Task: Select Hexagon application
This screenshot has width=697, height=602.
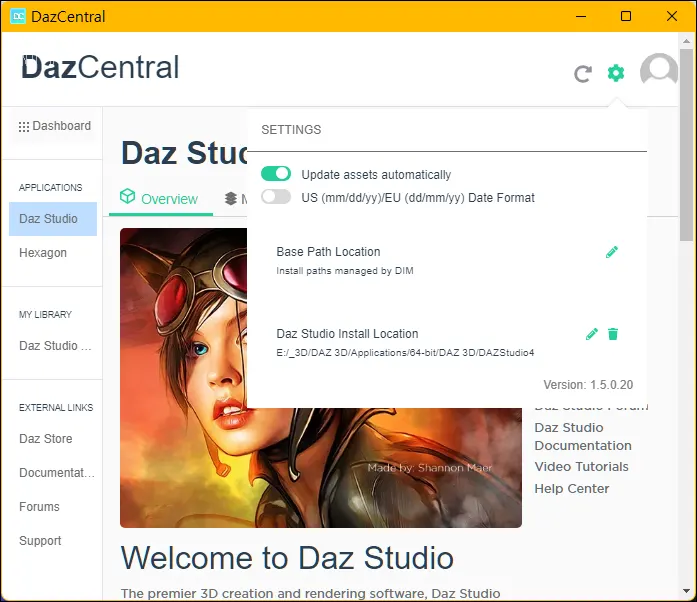Action: (x=43, y=253)
